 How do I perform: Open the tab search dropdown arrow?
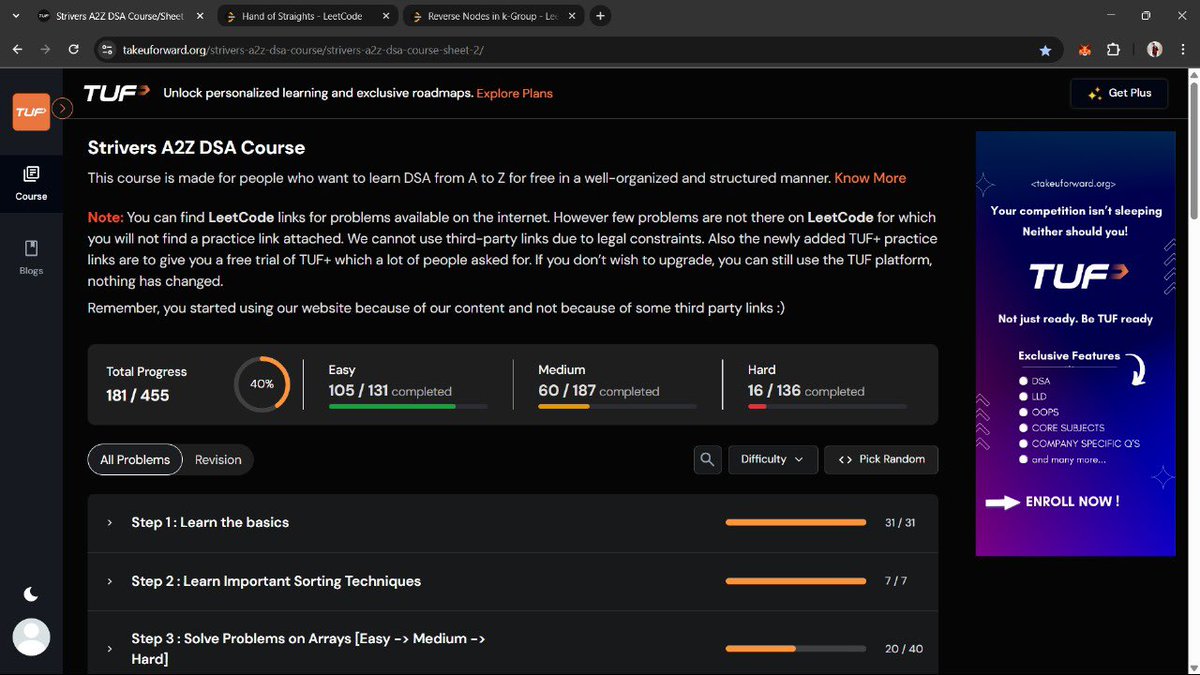click(15, 16)
